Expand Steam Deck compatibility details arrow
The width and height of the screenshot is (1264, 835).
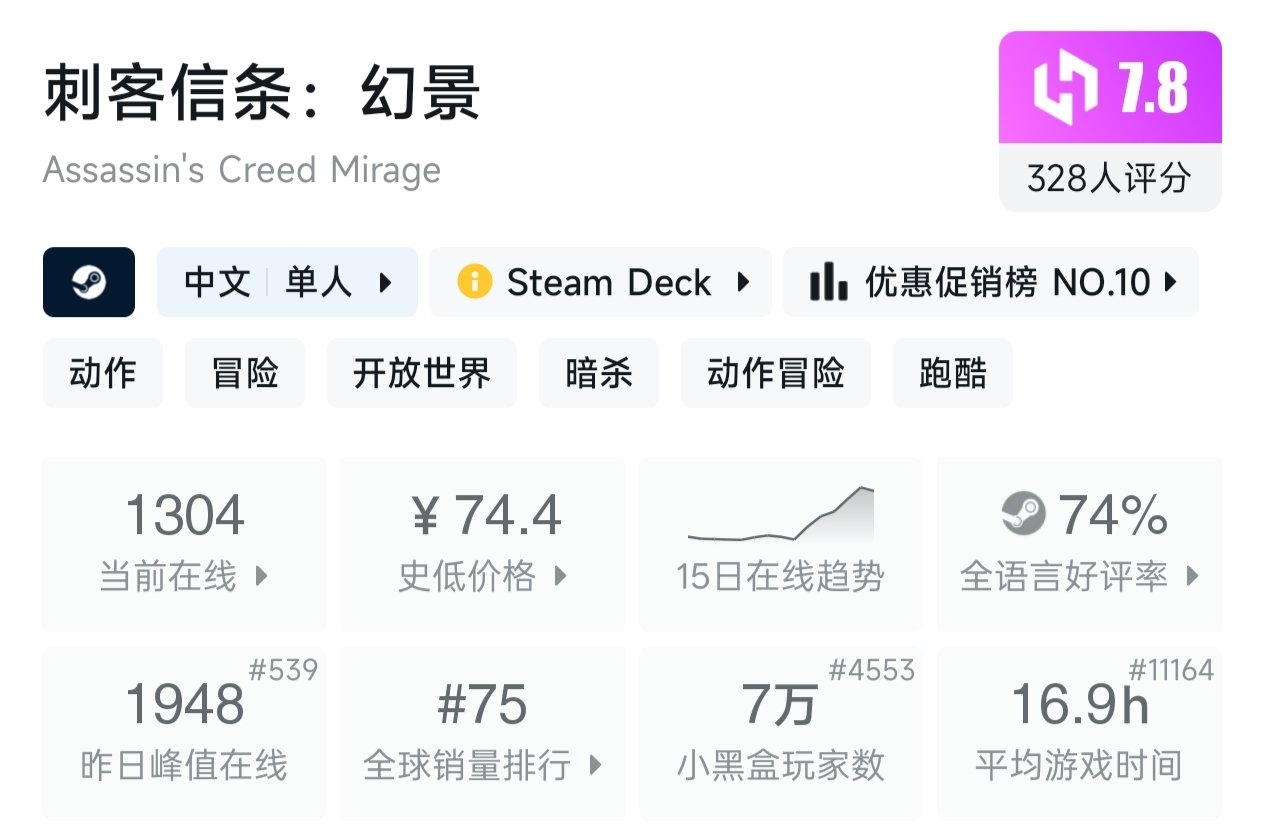(743, 282)
